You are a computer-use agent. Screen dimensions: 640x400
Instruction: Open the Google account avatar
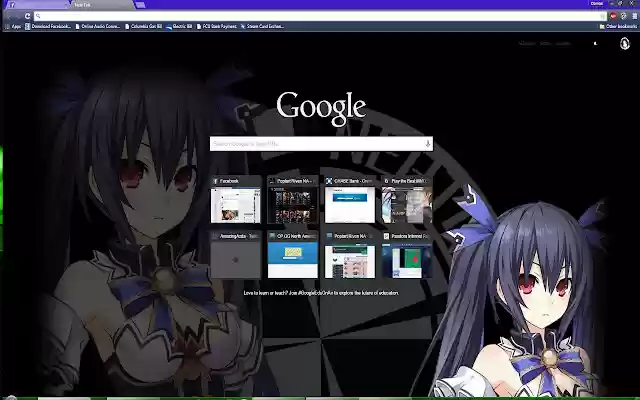pos(624,43)
